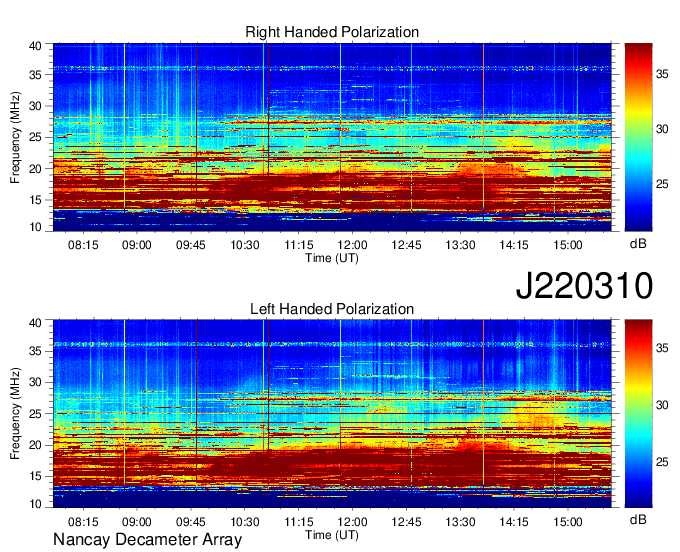680x552 pixels.
Task: Click the 08:15 time tick of the Left Handed plot
Action: pyautogui.click(x=83, y=522)
